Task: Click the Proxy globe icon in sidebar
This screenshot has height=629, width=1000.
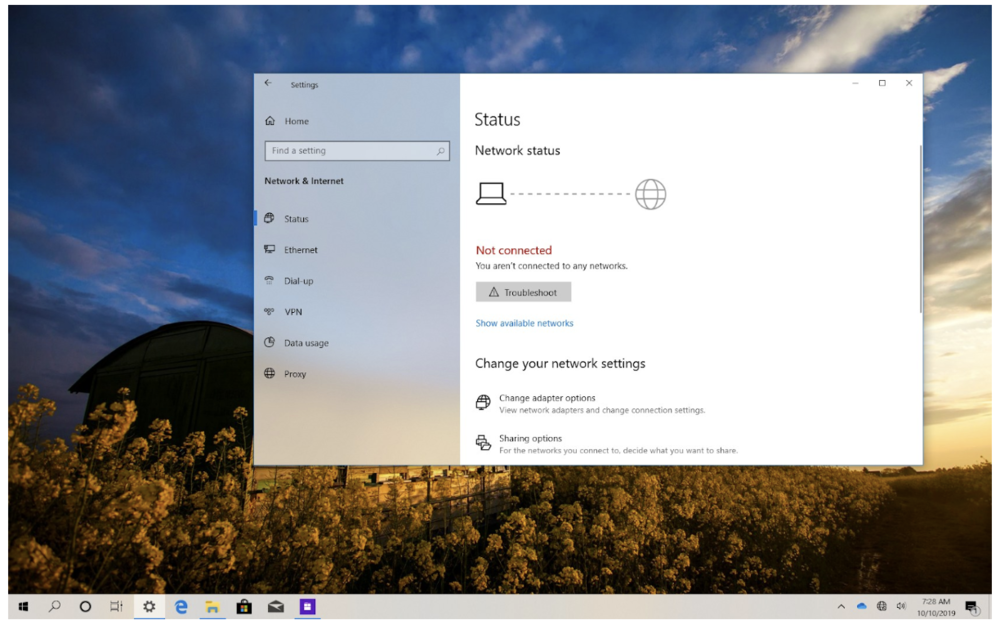Action: click(x=270, y=373)
